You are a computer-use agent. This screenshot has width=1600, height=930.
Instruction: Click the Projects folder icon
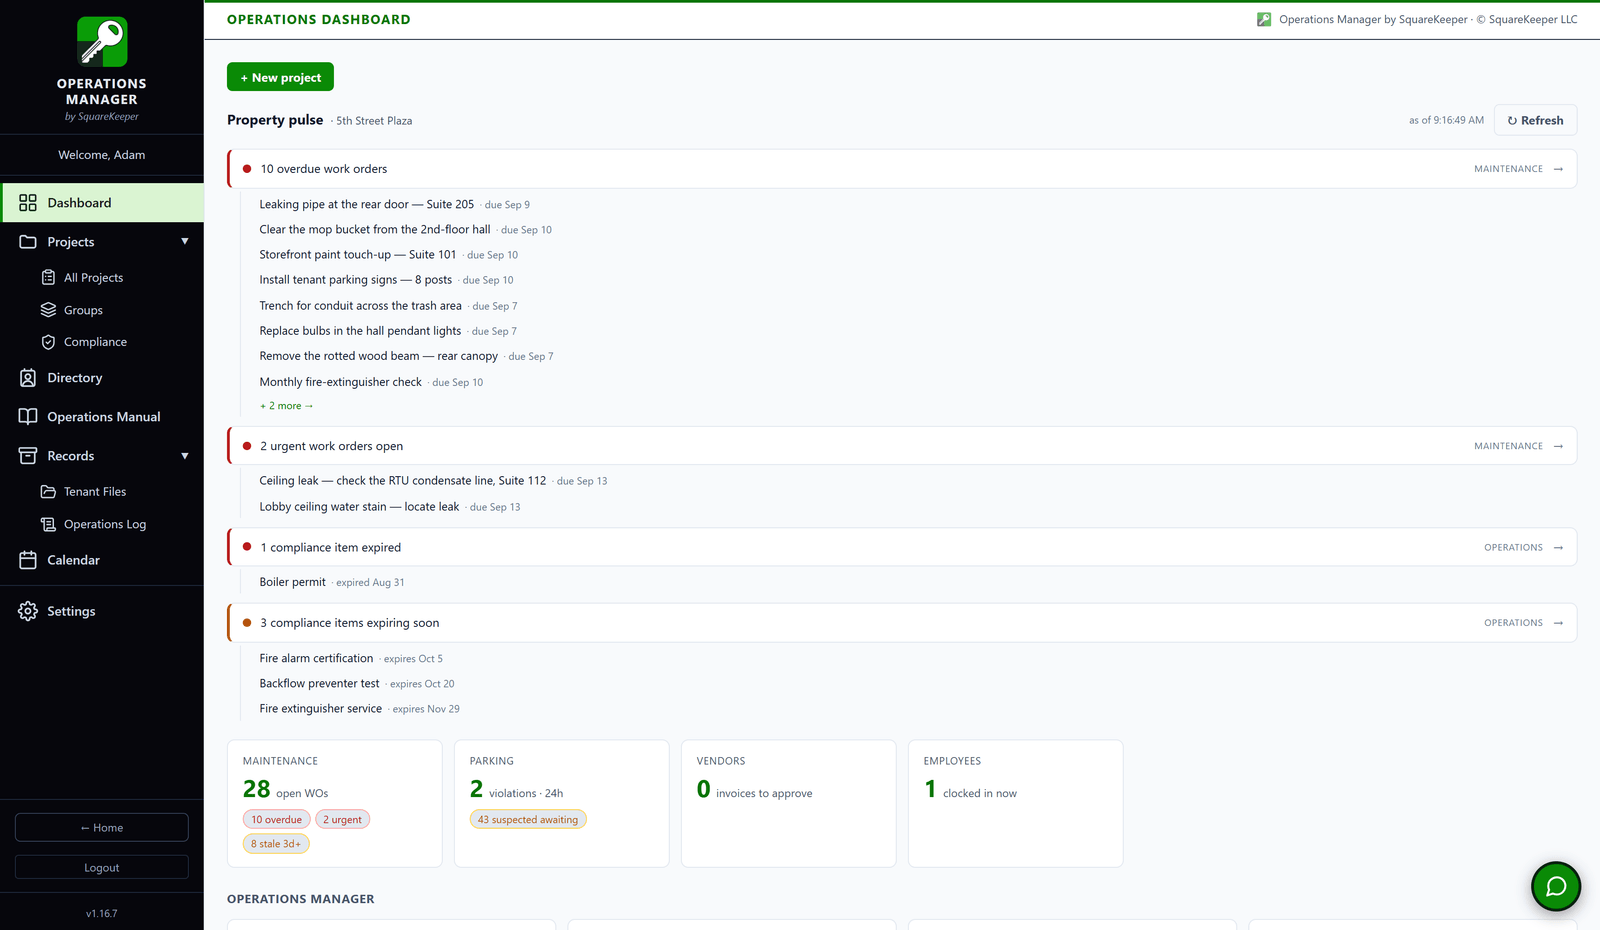(28, 242)
